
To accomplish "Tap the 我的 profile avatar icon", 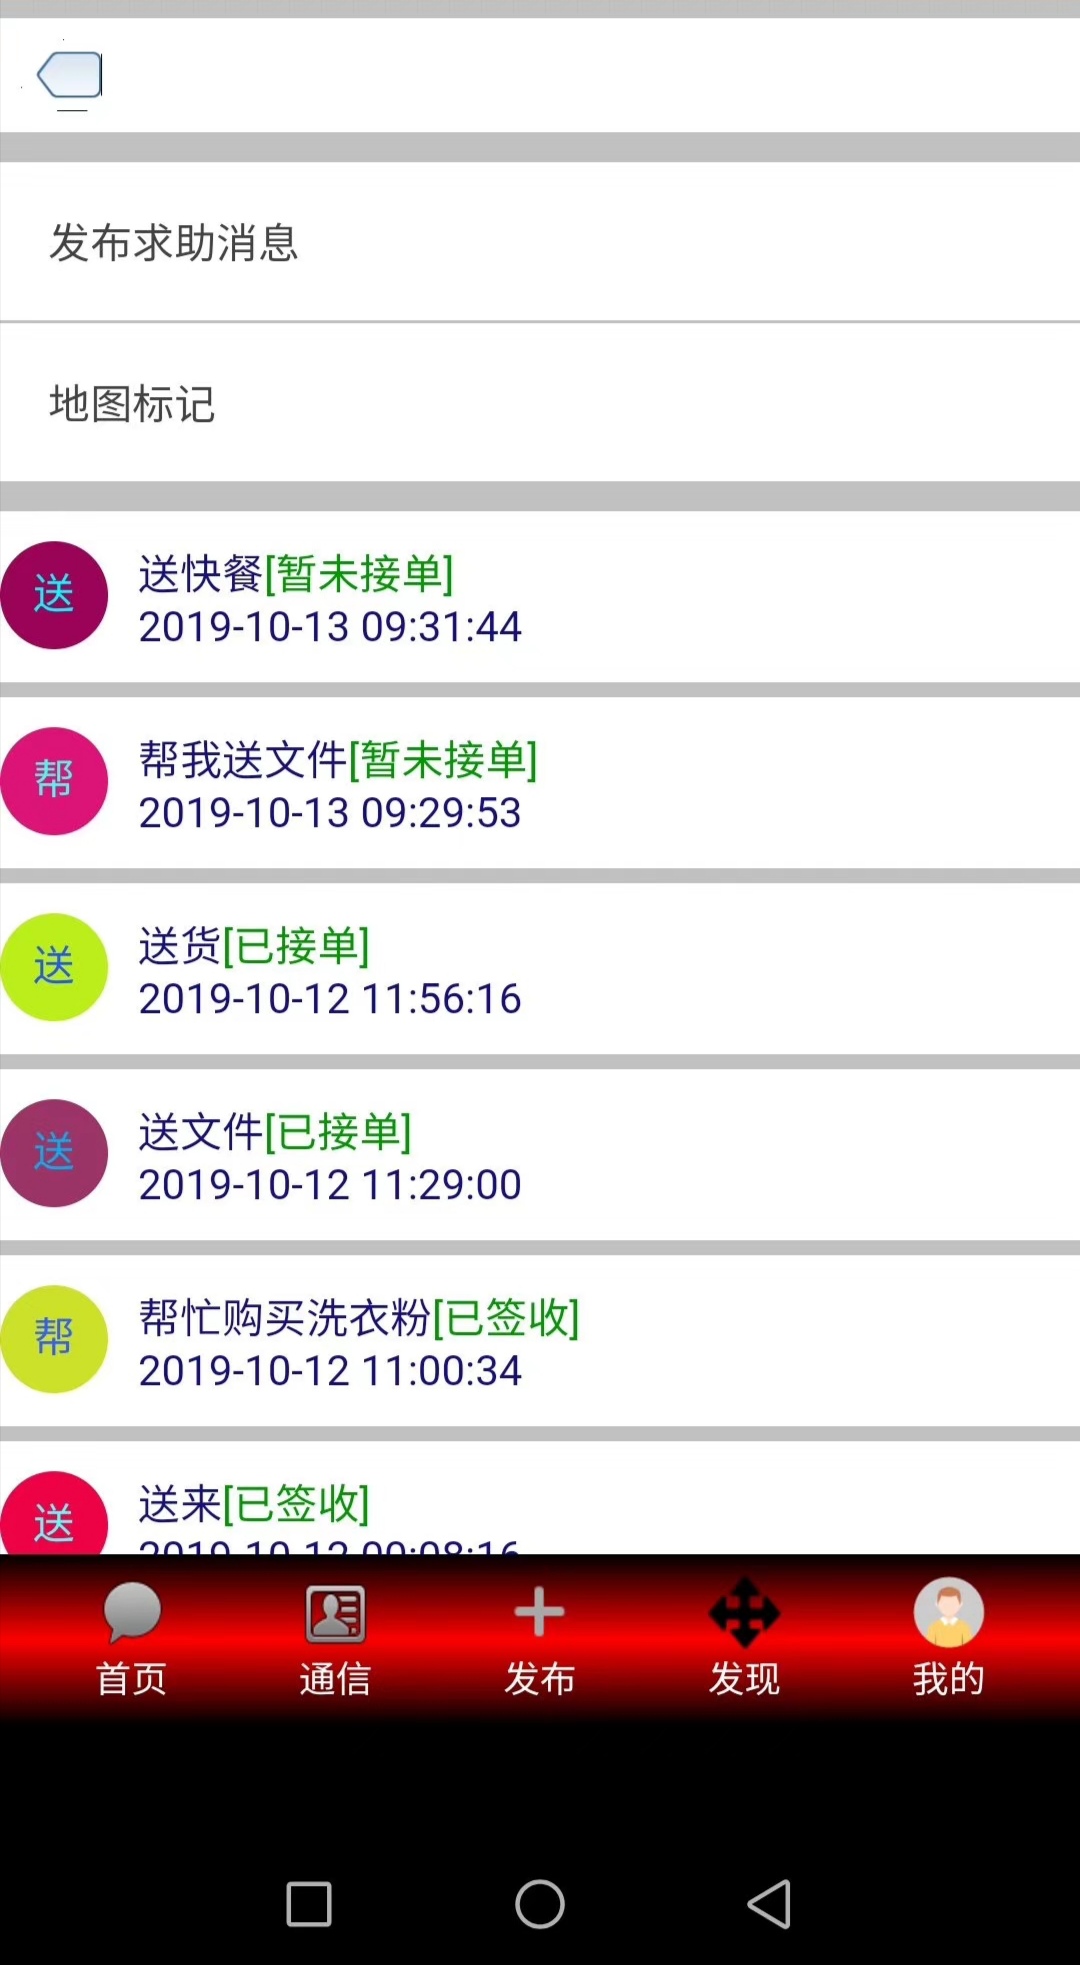I will [948, 1612].
